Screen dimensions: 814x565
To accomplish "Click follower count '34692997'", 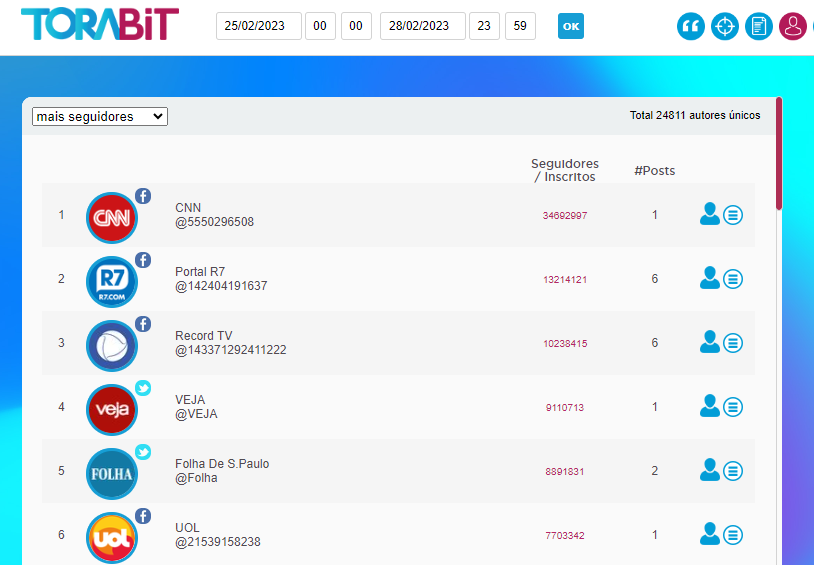I will coord(565,216).
